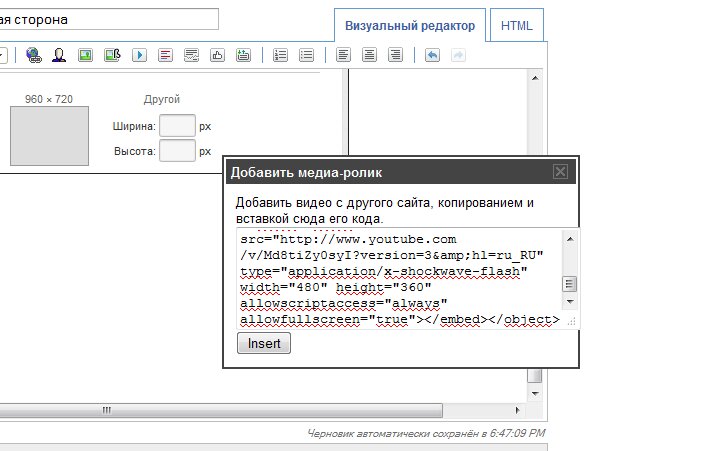Viewport: 702px width, 451px height.
Task: Click into the embed code text area
Action: (x=398, y=280)
